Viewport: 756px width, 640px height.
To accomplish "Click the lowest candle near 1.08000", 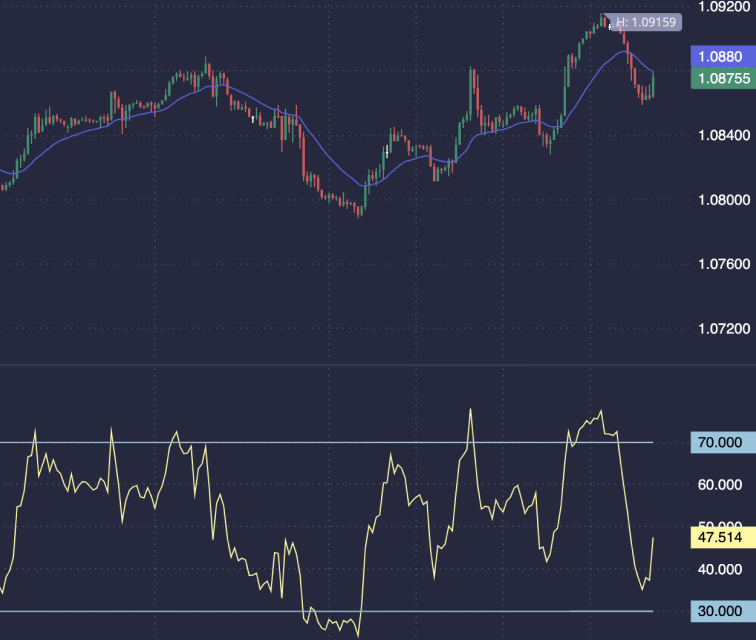I will tap(360, 208).
